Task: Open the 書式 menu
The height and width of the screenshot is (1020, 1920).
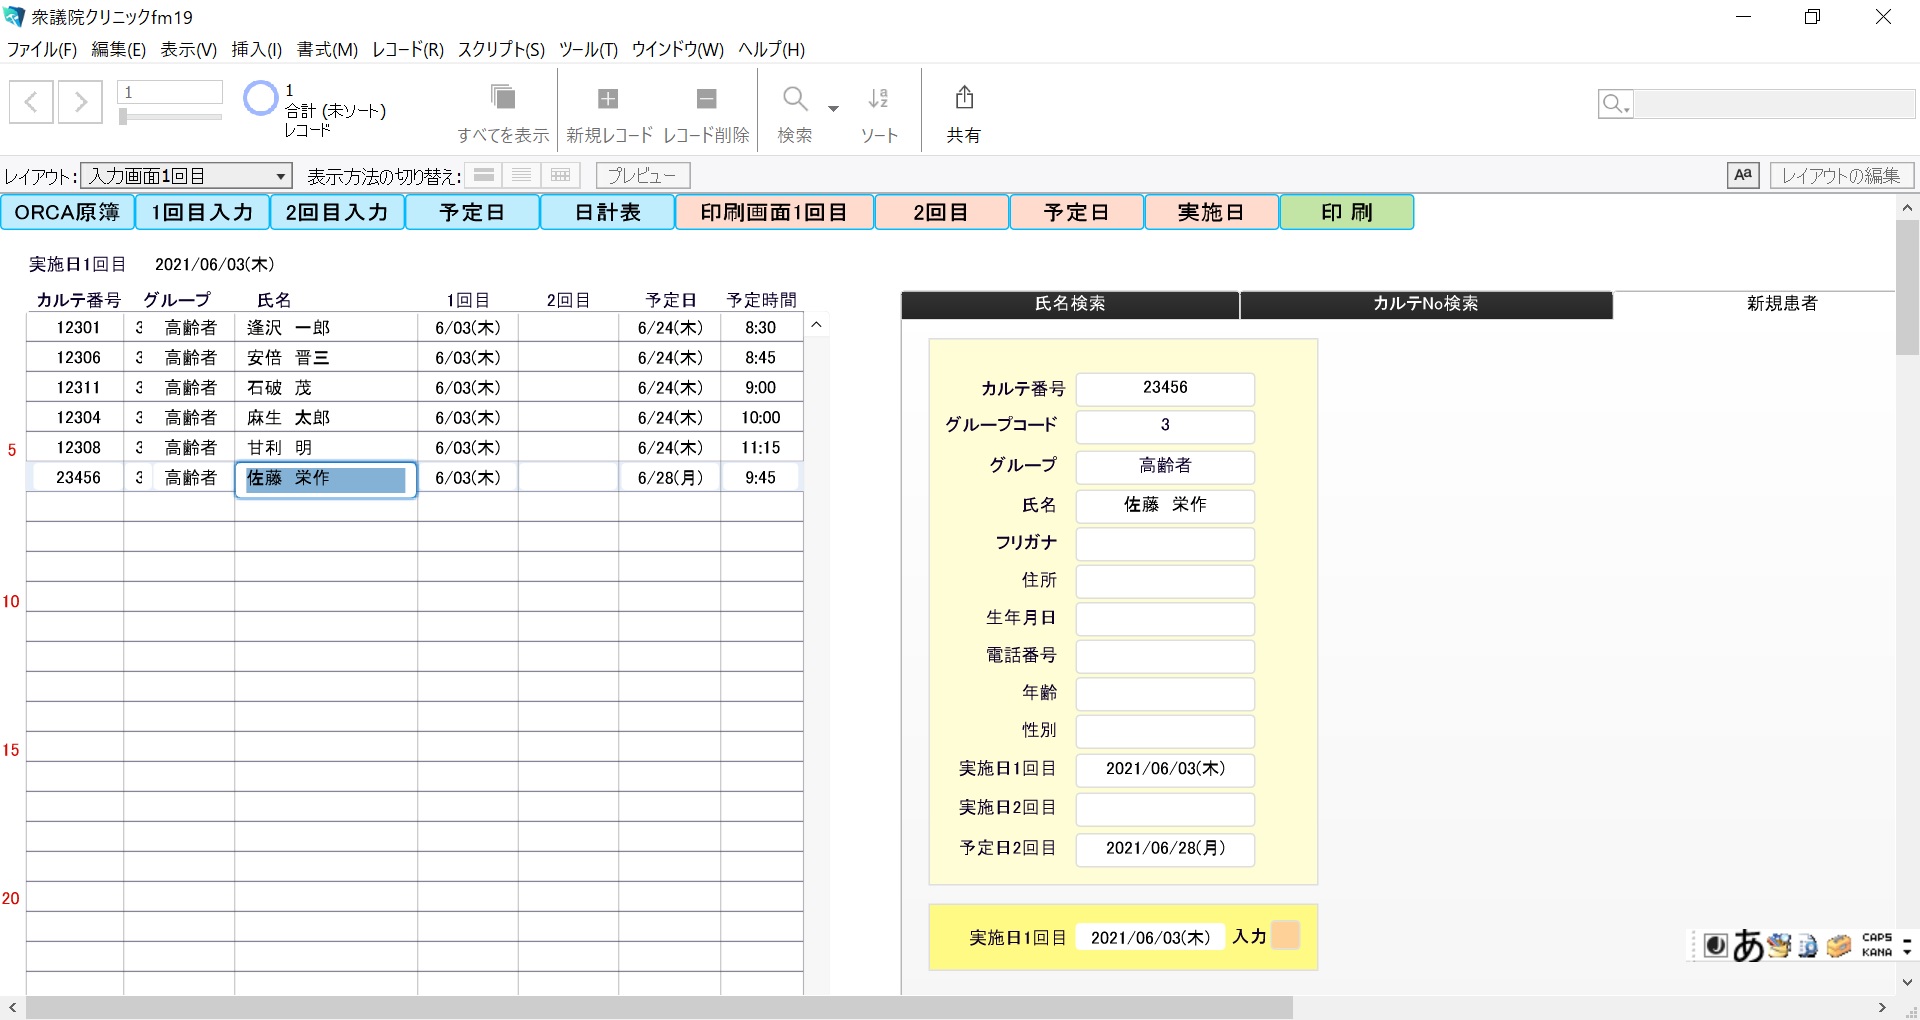Action: pyautogui.click(x=327, y=49)
